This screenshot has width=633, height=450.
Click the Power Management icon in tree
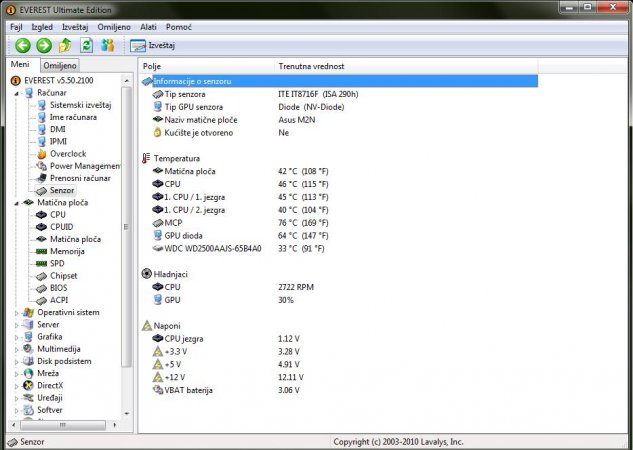point(42,166)
